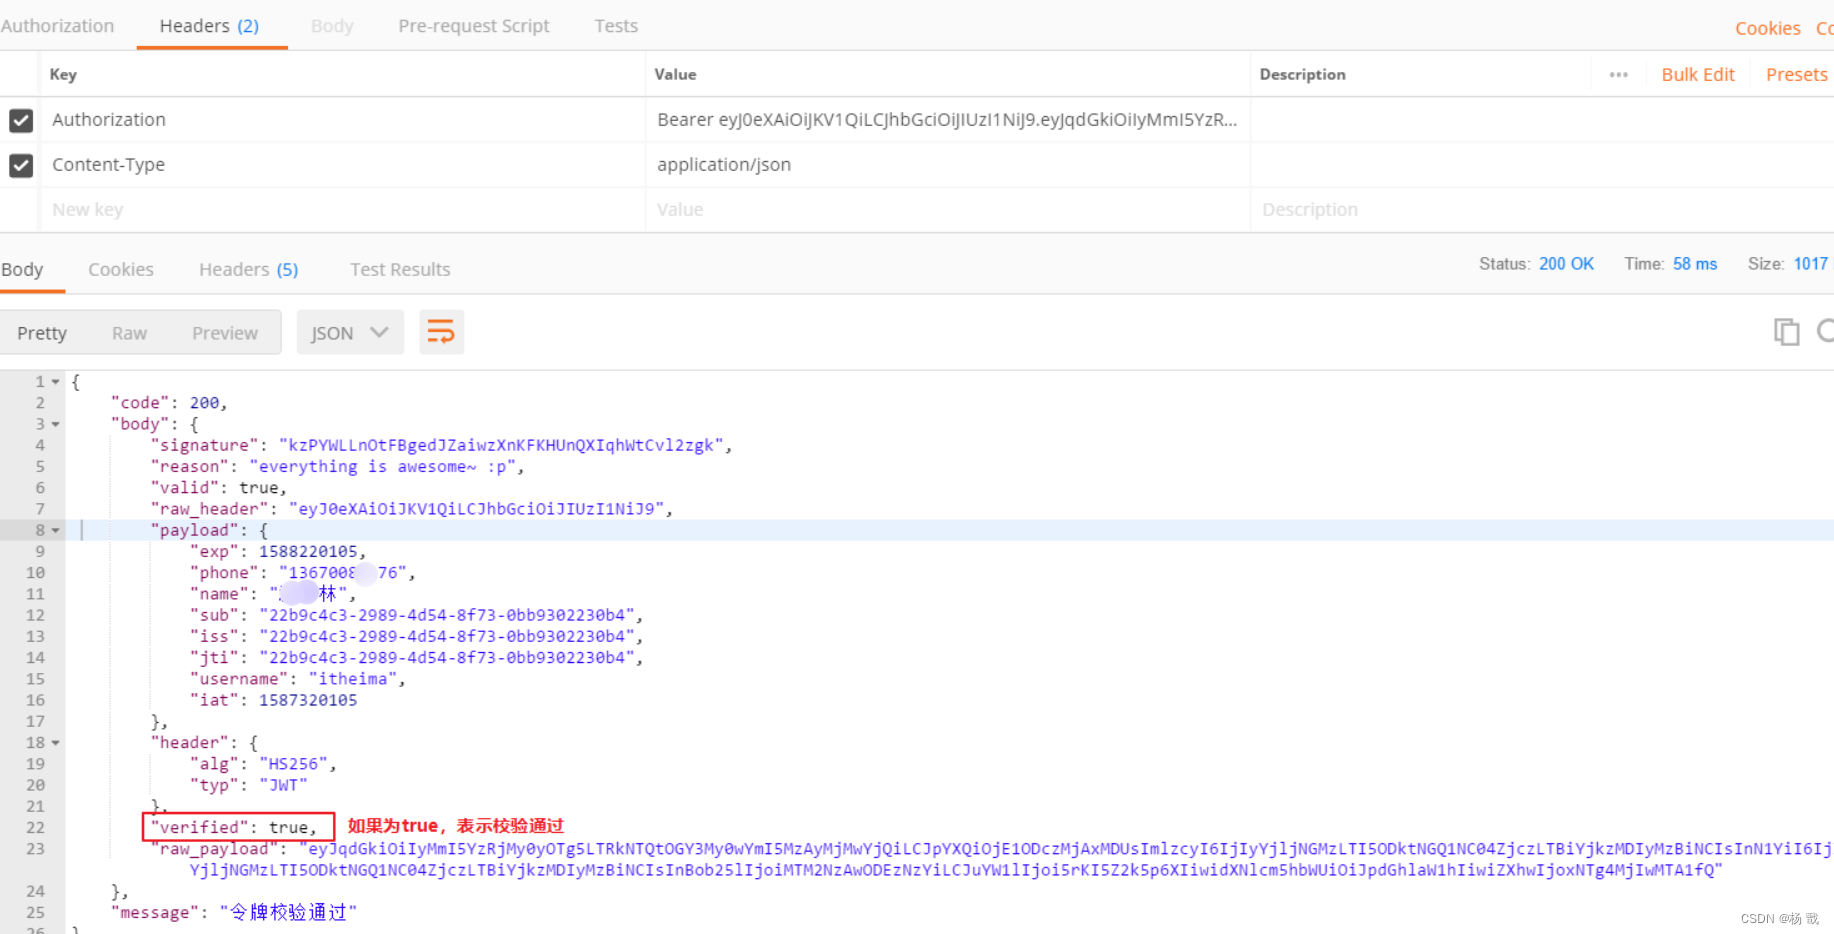
Task: Click the "signature" line in response
Action: click(441, 446)
